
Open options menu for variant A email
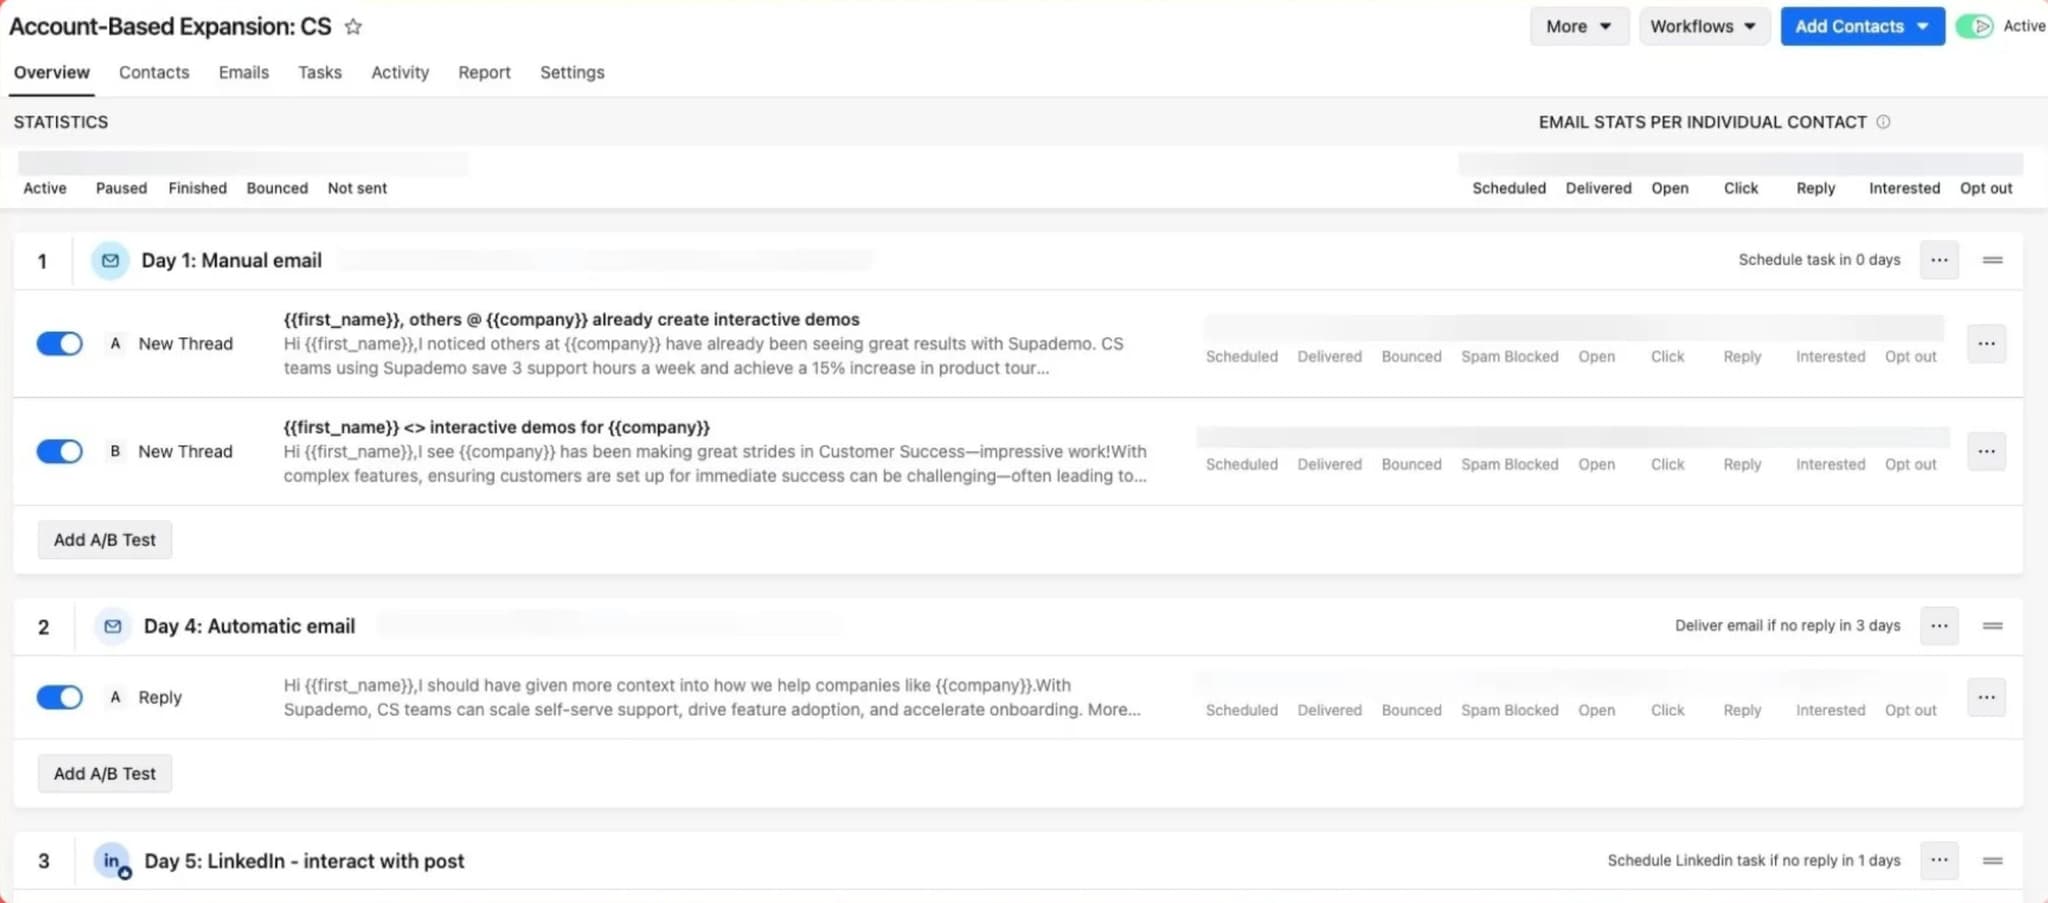point(1986,343)
